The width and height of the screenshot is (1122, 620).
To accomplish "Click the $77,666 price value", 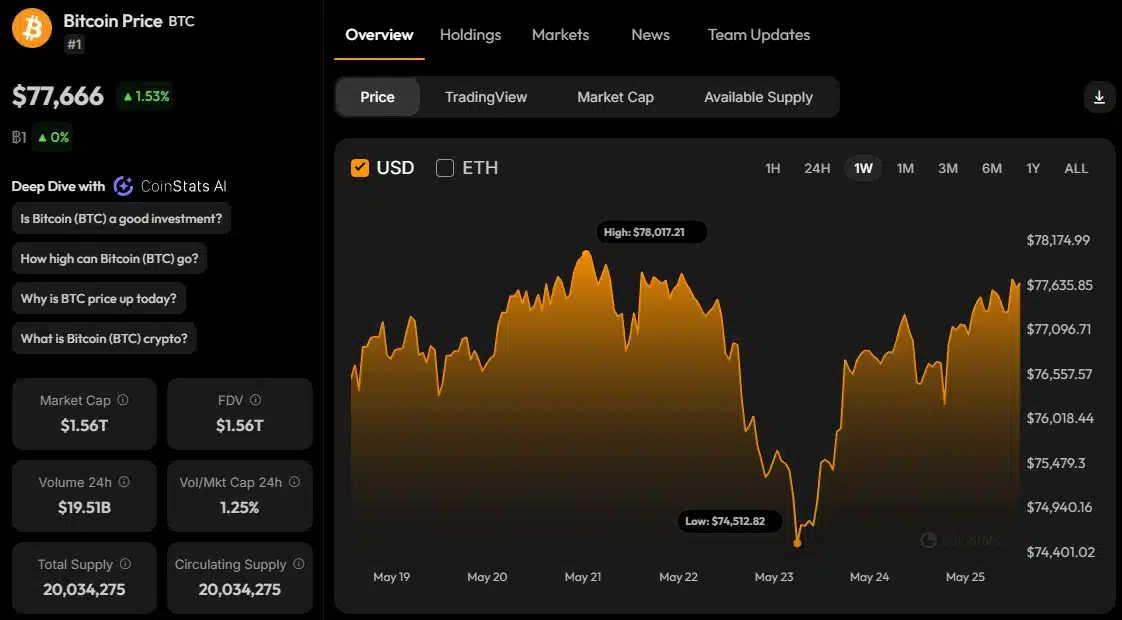I will (x=58, y=96).
